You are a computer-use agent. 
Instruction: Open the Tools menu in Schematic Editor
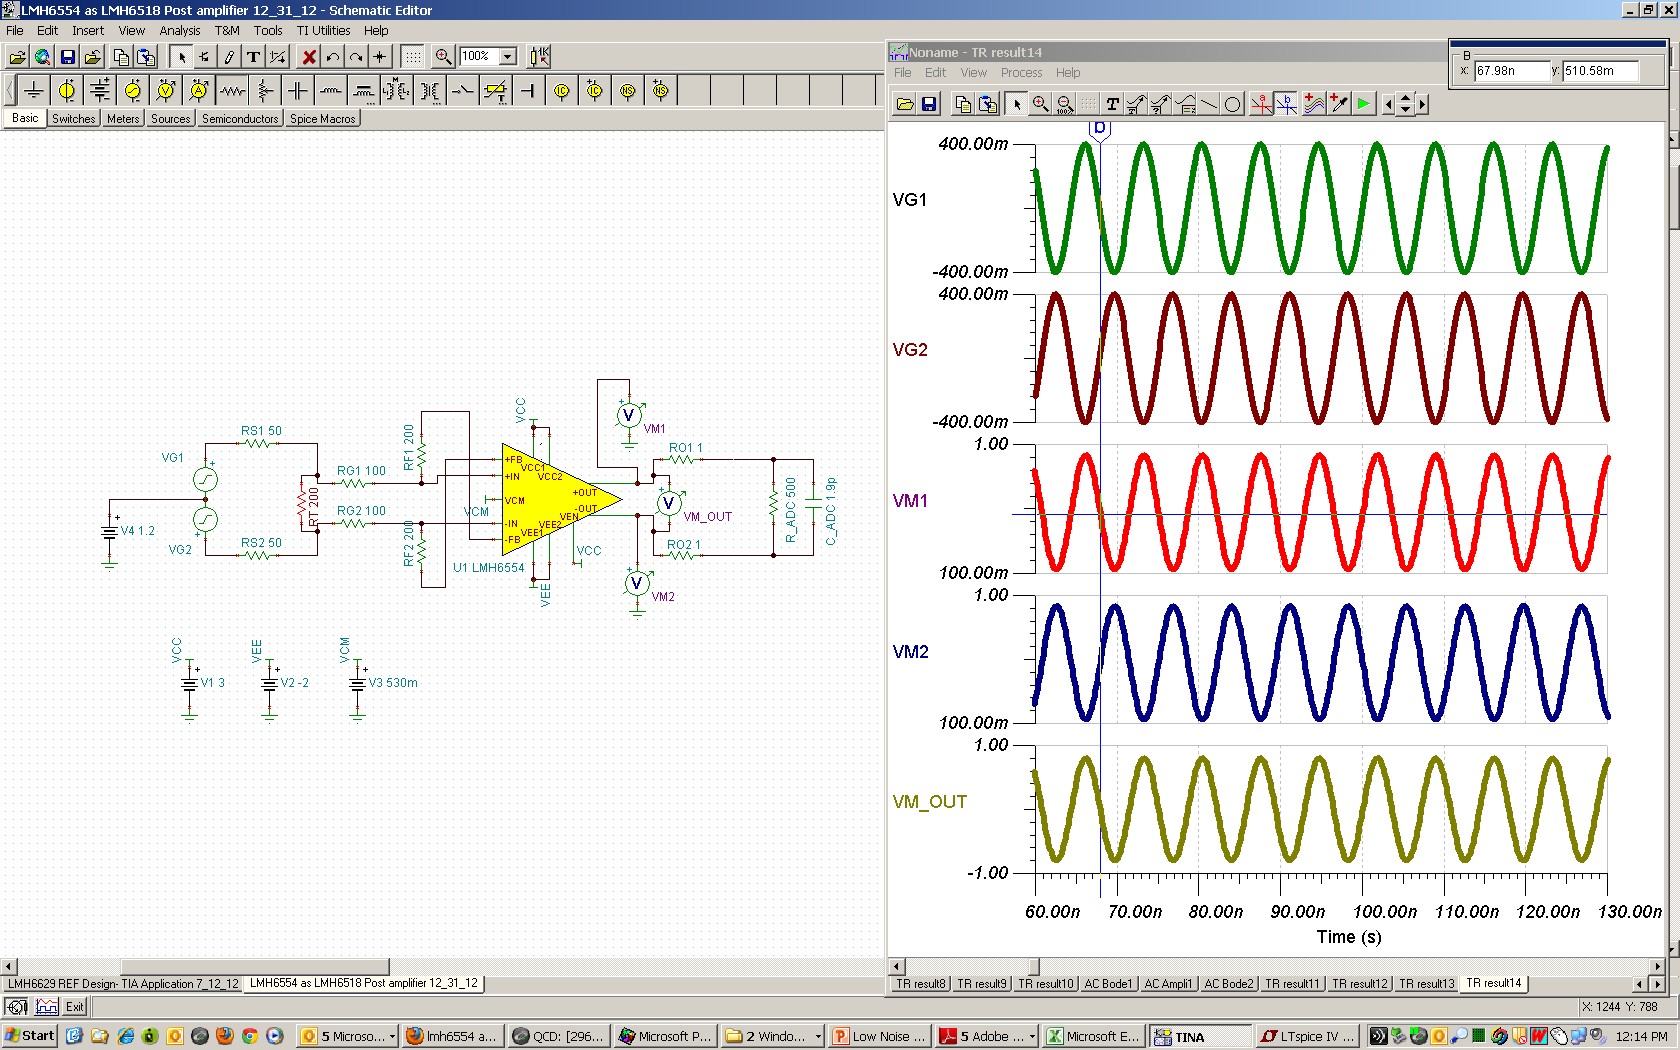pos(268,31)
